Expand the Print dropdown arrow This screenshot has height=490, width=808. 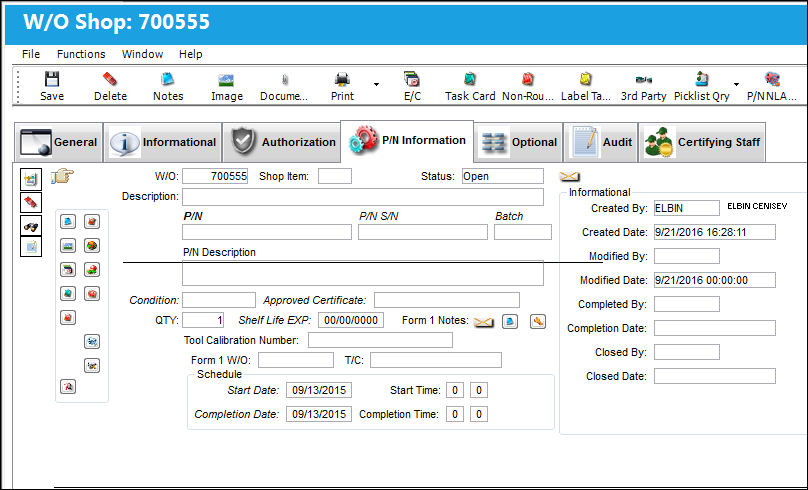click(376, 85)
